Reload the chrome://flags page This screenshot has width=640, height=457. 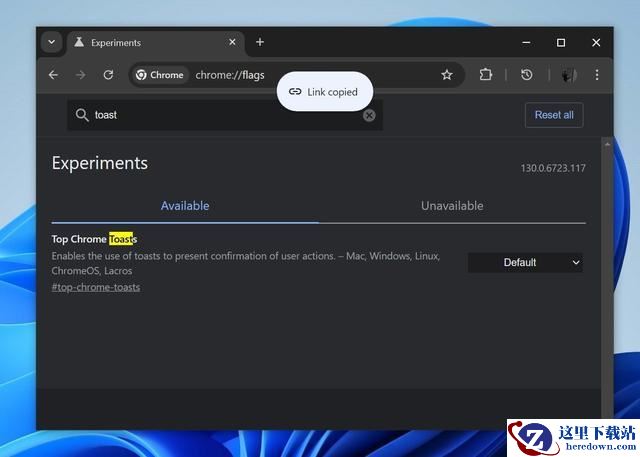(108, 75)
